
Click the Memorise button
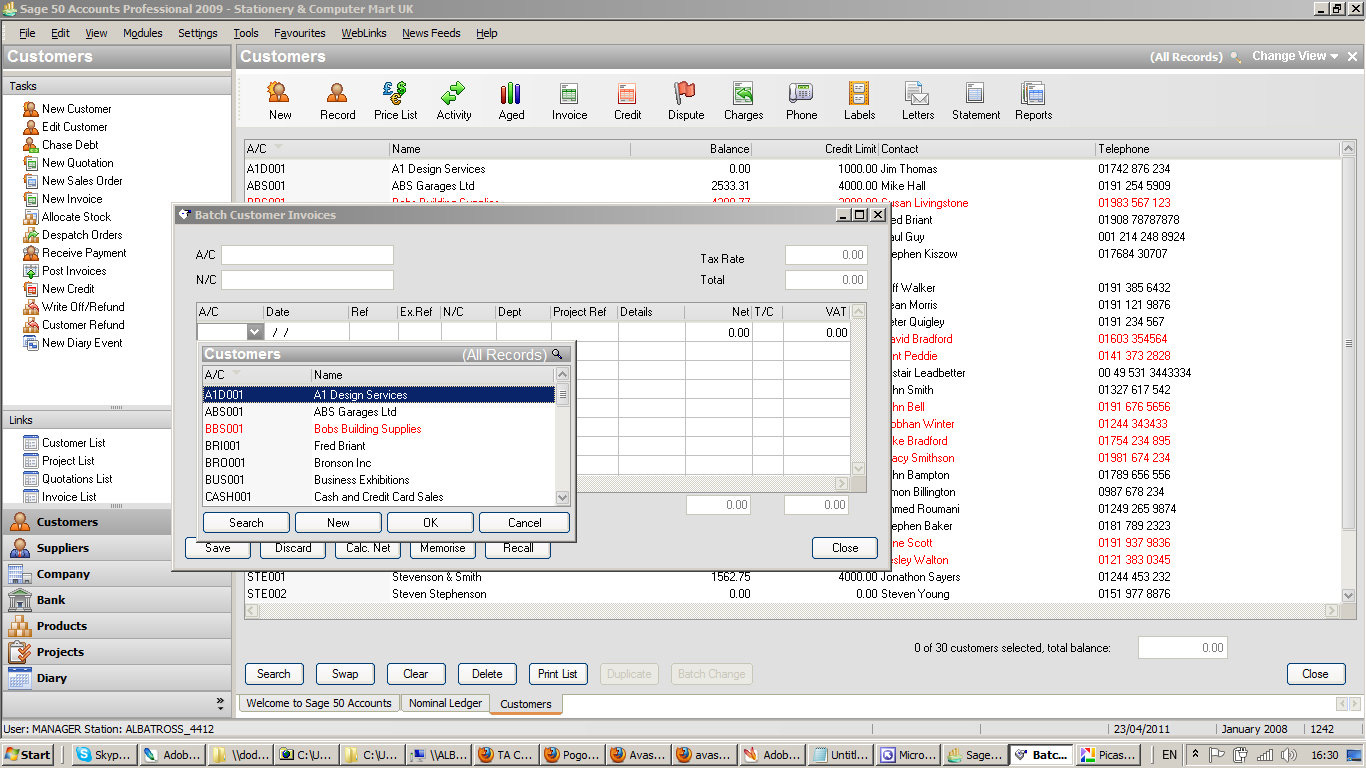pos(443,548)
